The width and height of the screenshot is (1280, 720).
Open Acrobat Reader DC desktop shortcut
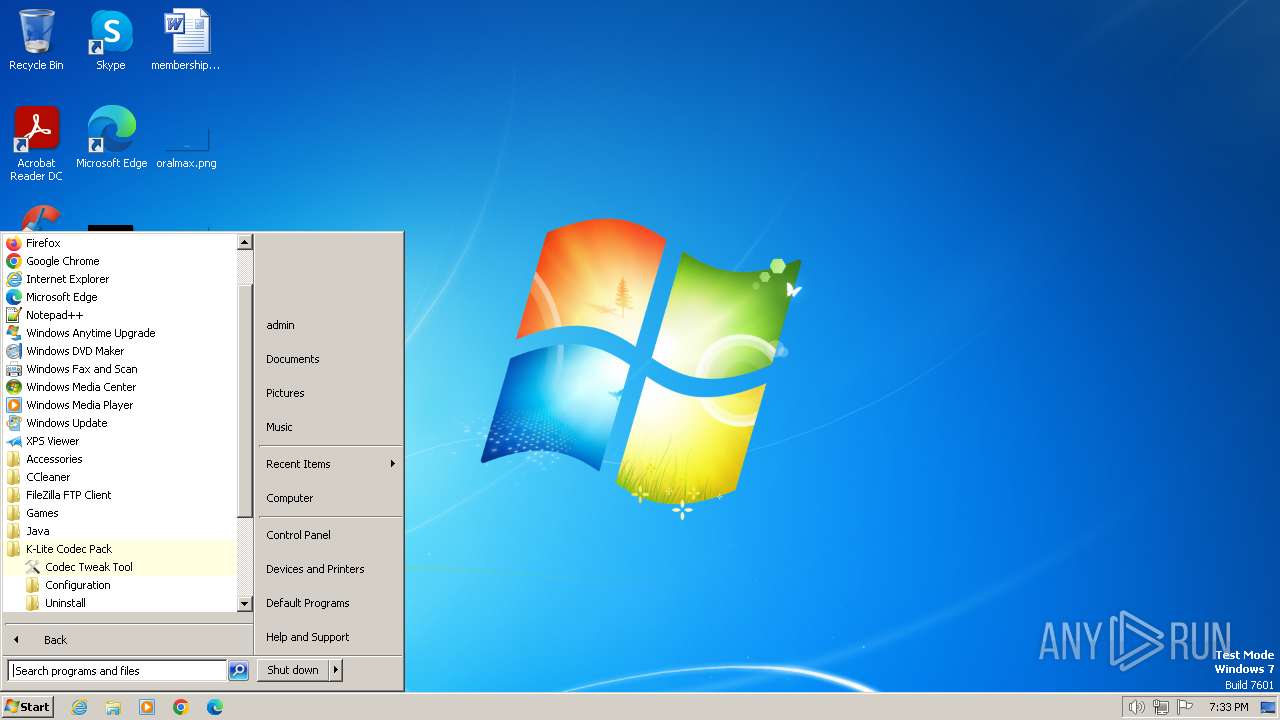point(36,144)
